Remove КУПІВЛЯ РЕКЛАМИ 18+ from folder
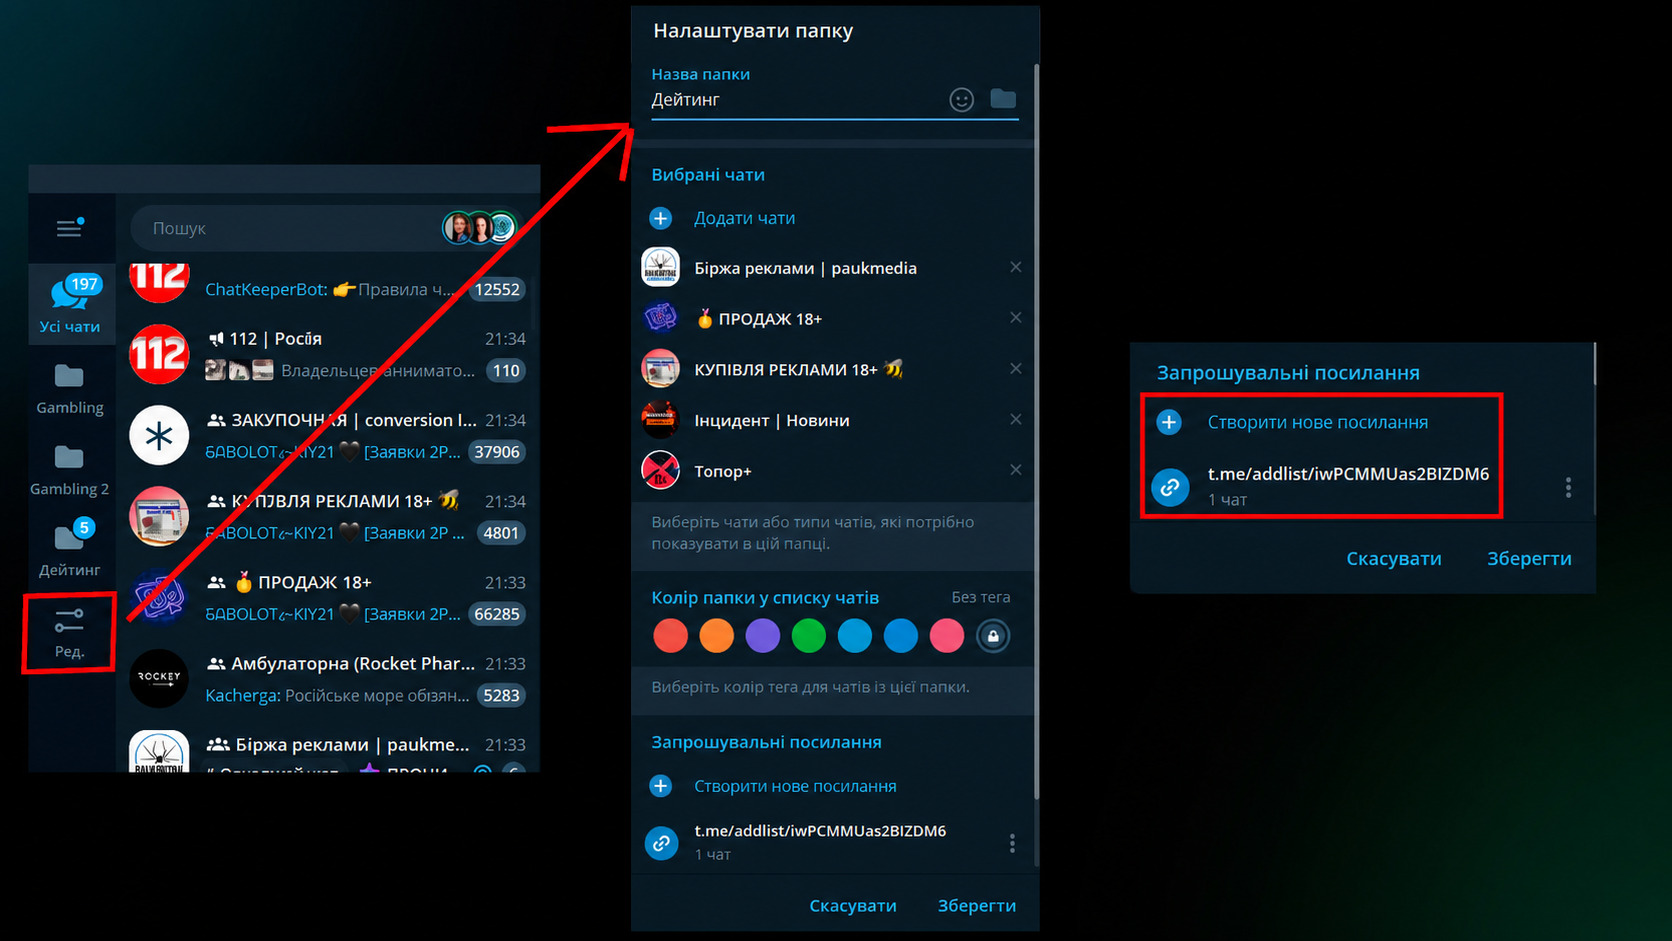The image size is (1672, 941). point(1015,369)
